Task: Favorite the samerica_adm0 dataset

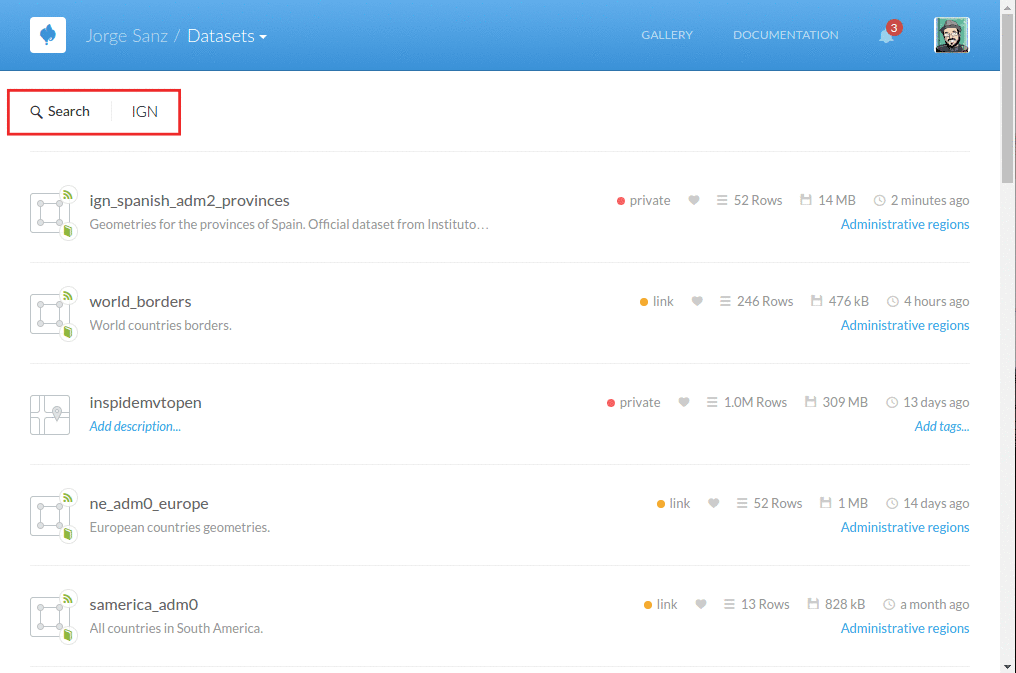Action: (700, 604)
